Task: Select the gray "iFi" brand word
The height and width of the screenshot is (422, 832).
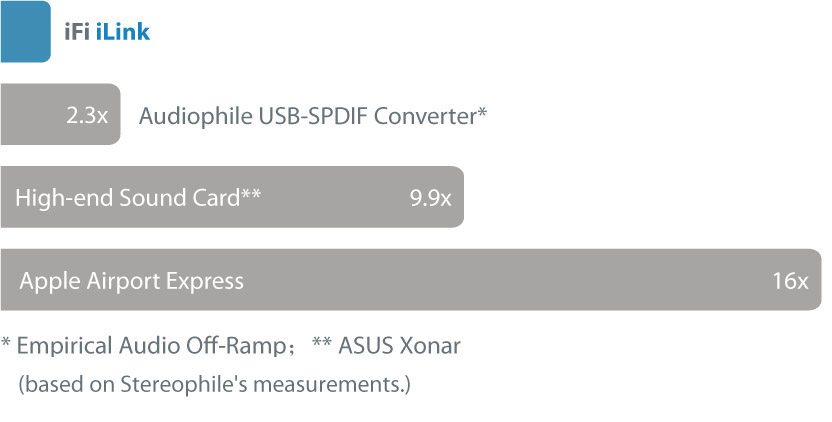Action: [76, 33]
